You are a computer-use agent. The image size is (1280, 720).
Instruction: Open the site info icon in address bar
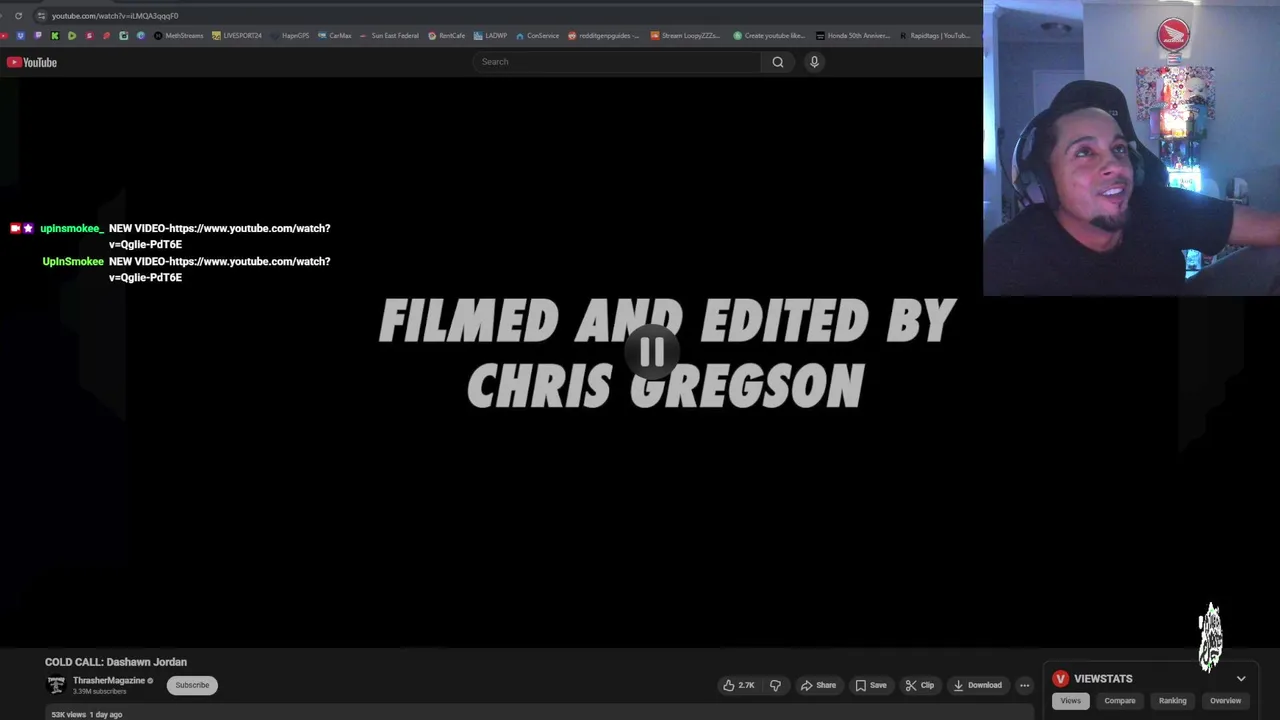[40, 16]
